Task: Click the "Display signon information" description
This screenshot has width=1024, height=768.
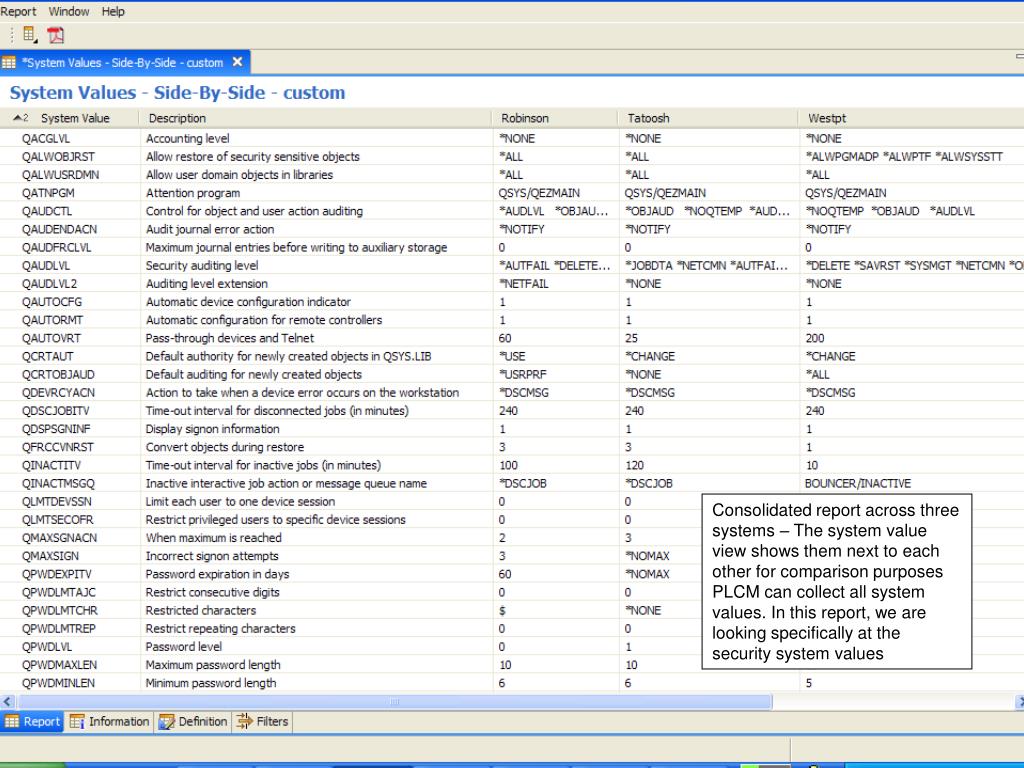Action: click(212, 429)
